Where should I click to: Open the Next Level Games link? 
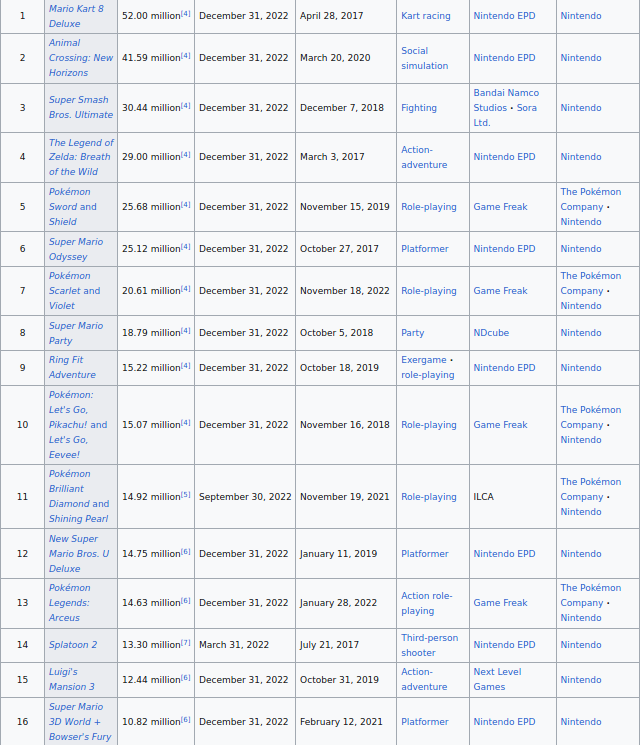pos(497,679)
